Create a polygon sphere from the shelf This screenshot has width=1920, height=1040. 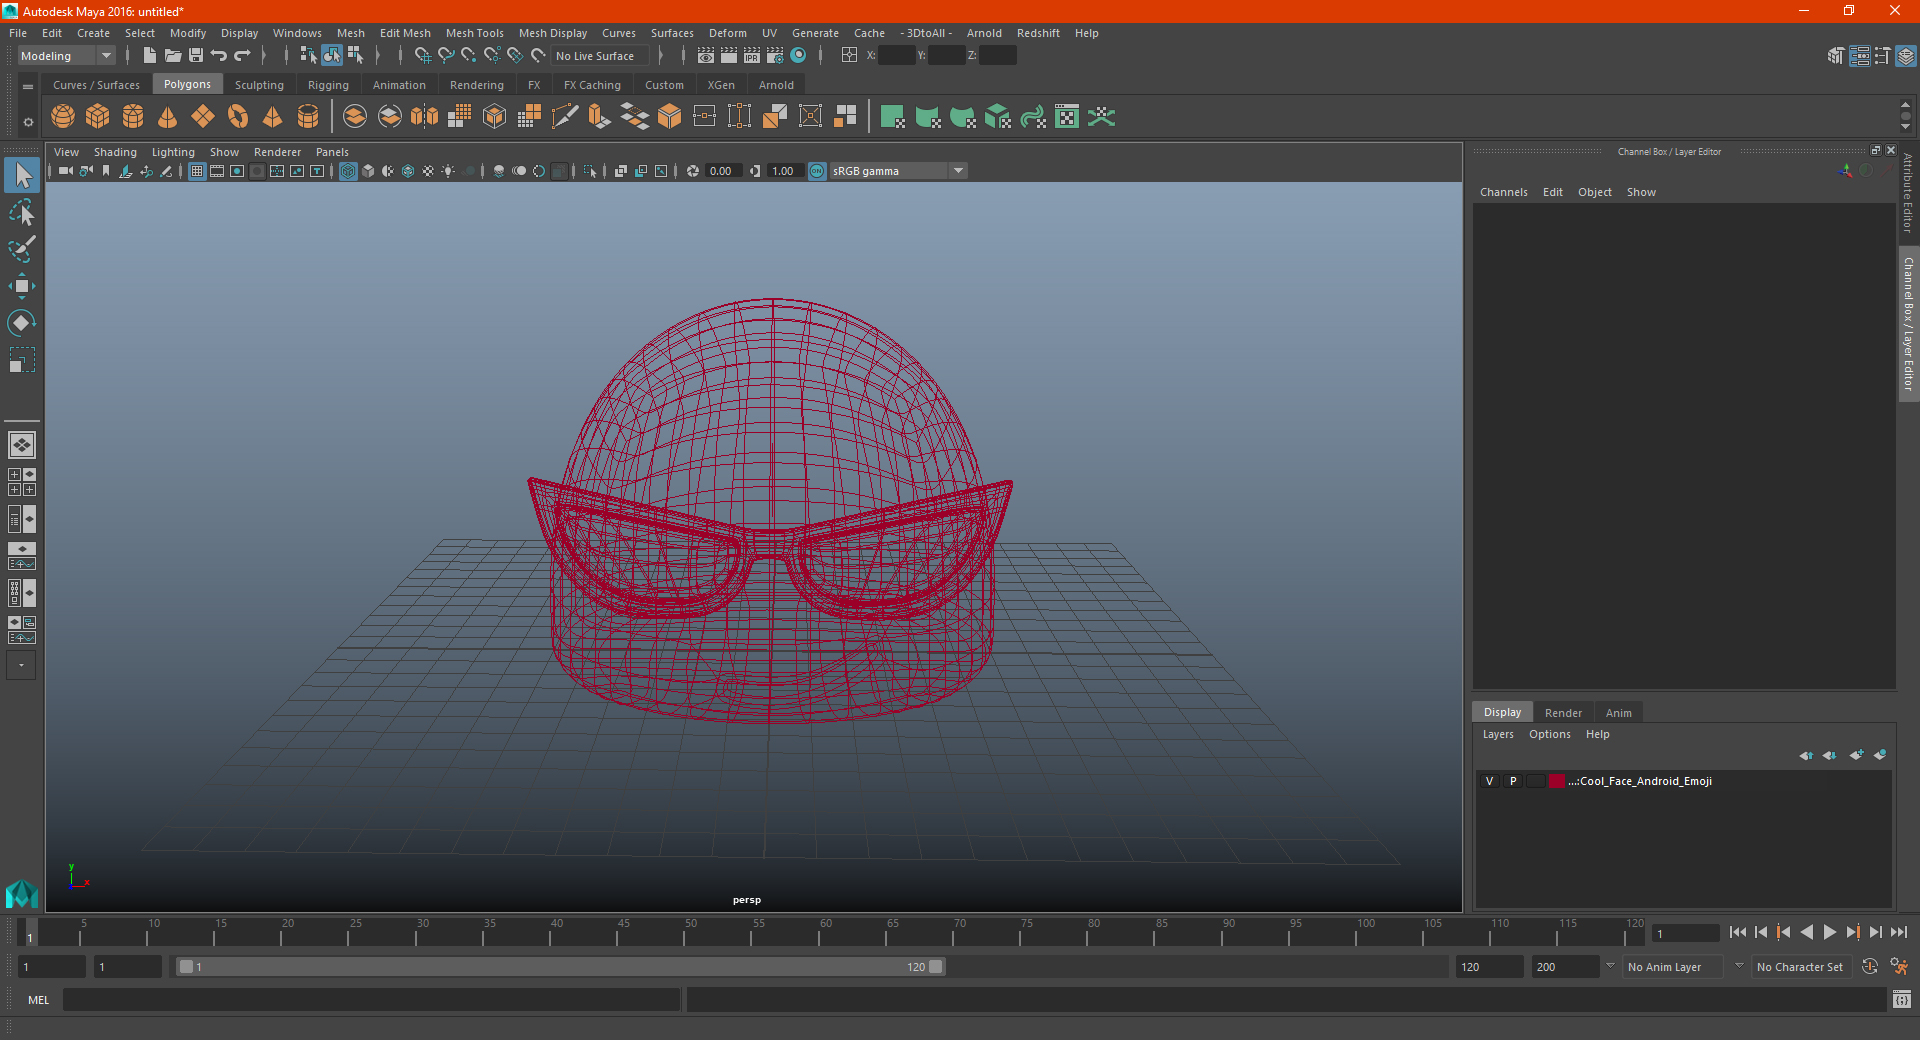tap(63, 117)
